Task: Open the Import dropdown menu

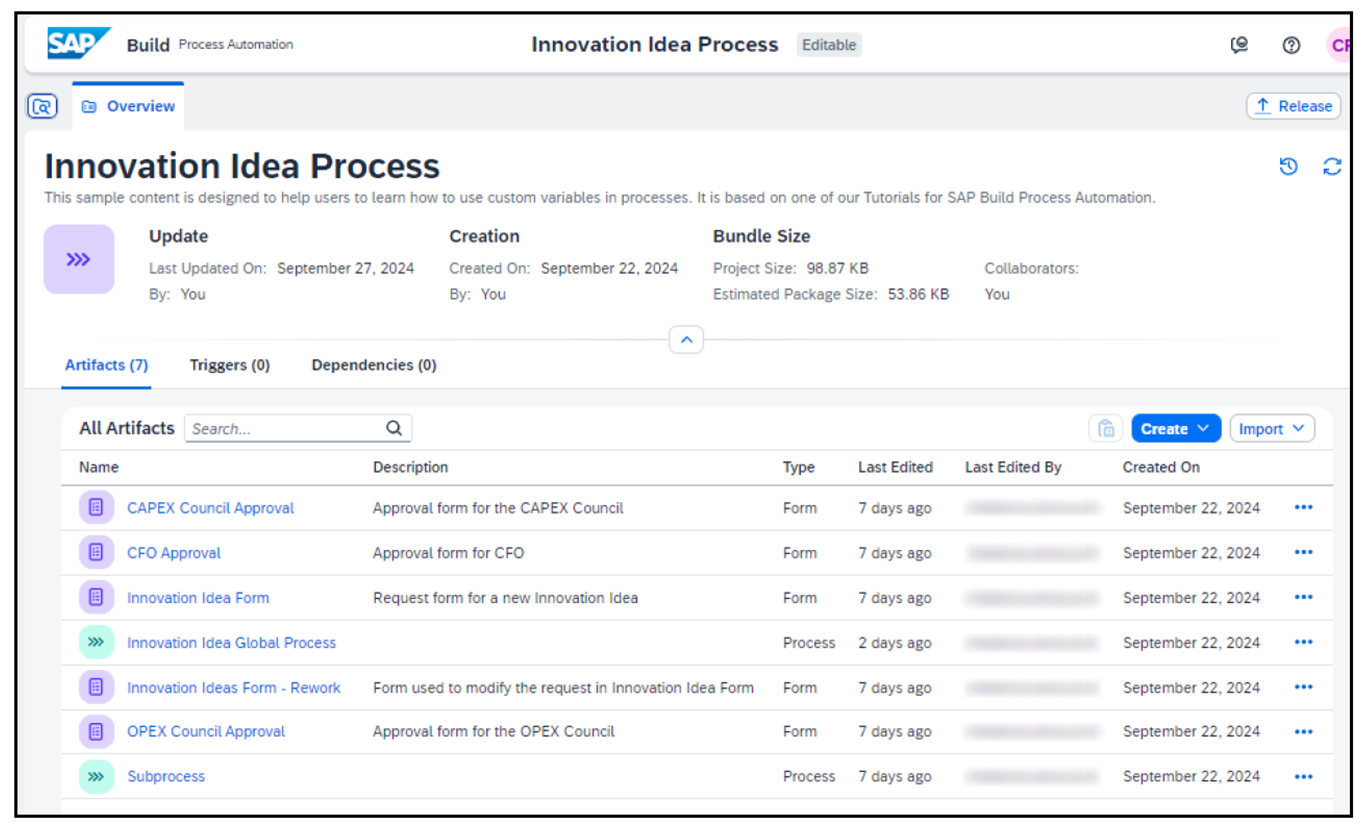Action: [1272, 428]
